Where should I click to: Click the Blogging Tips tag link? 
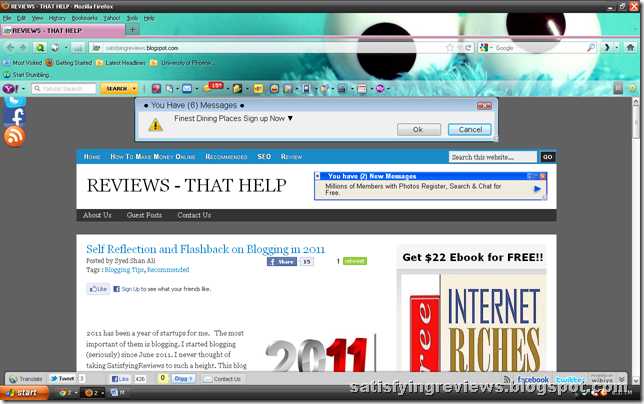pyautogui.click(x=124, y=270)
